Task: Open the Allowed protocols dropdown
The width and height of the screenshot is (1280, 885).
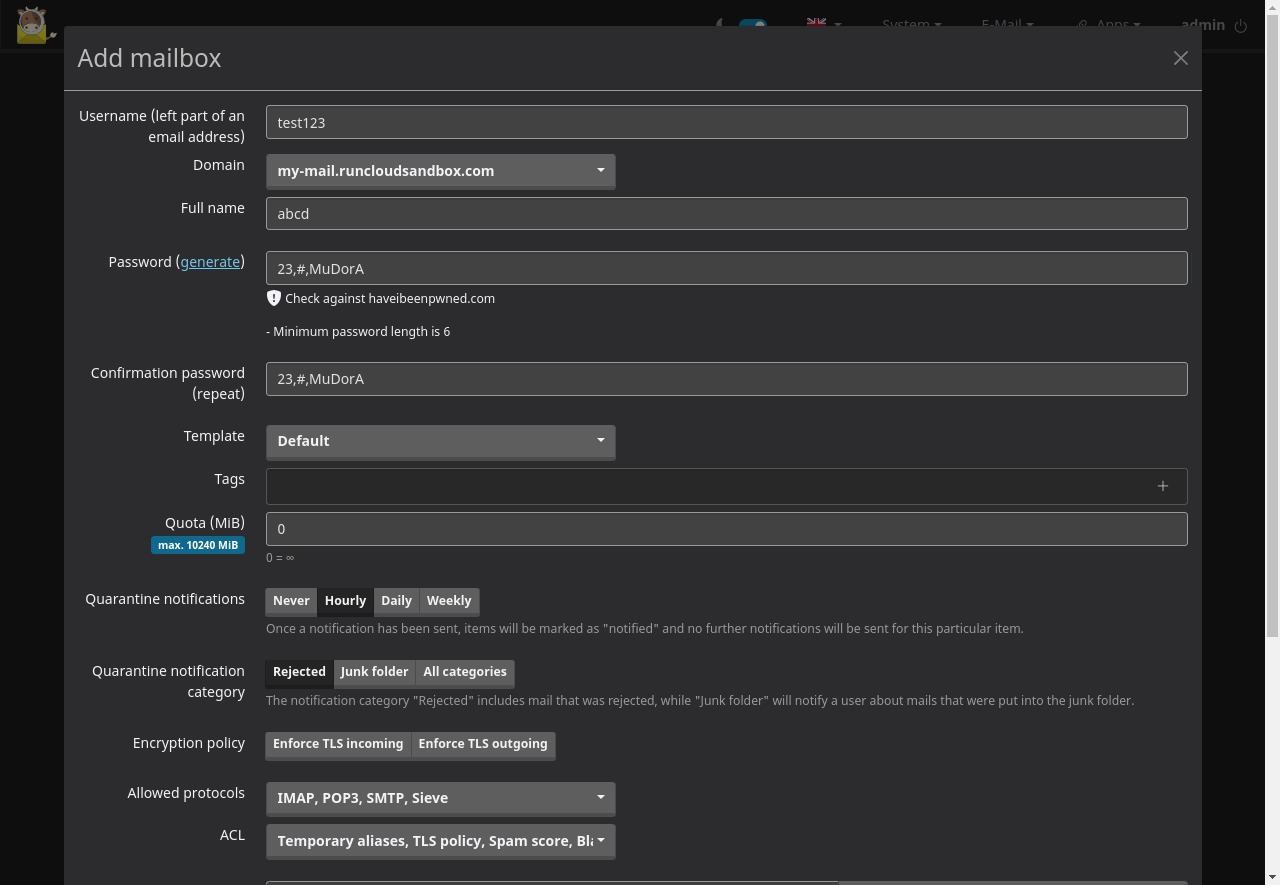Action: [440, 798]
